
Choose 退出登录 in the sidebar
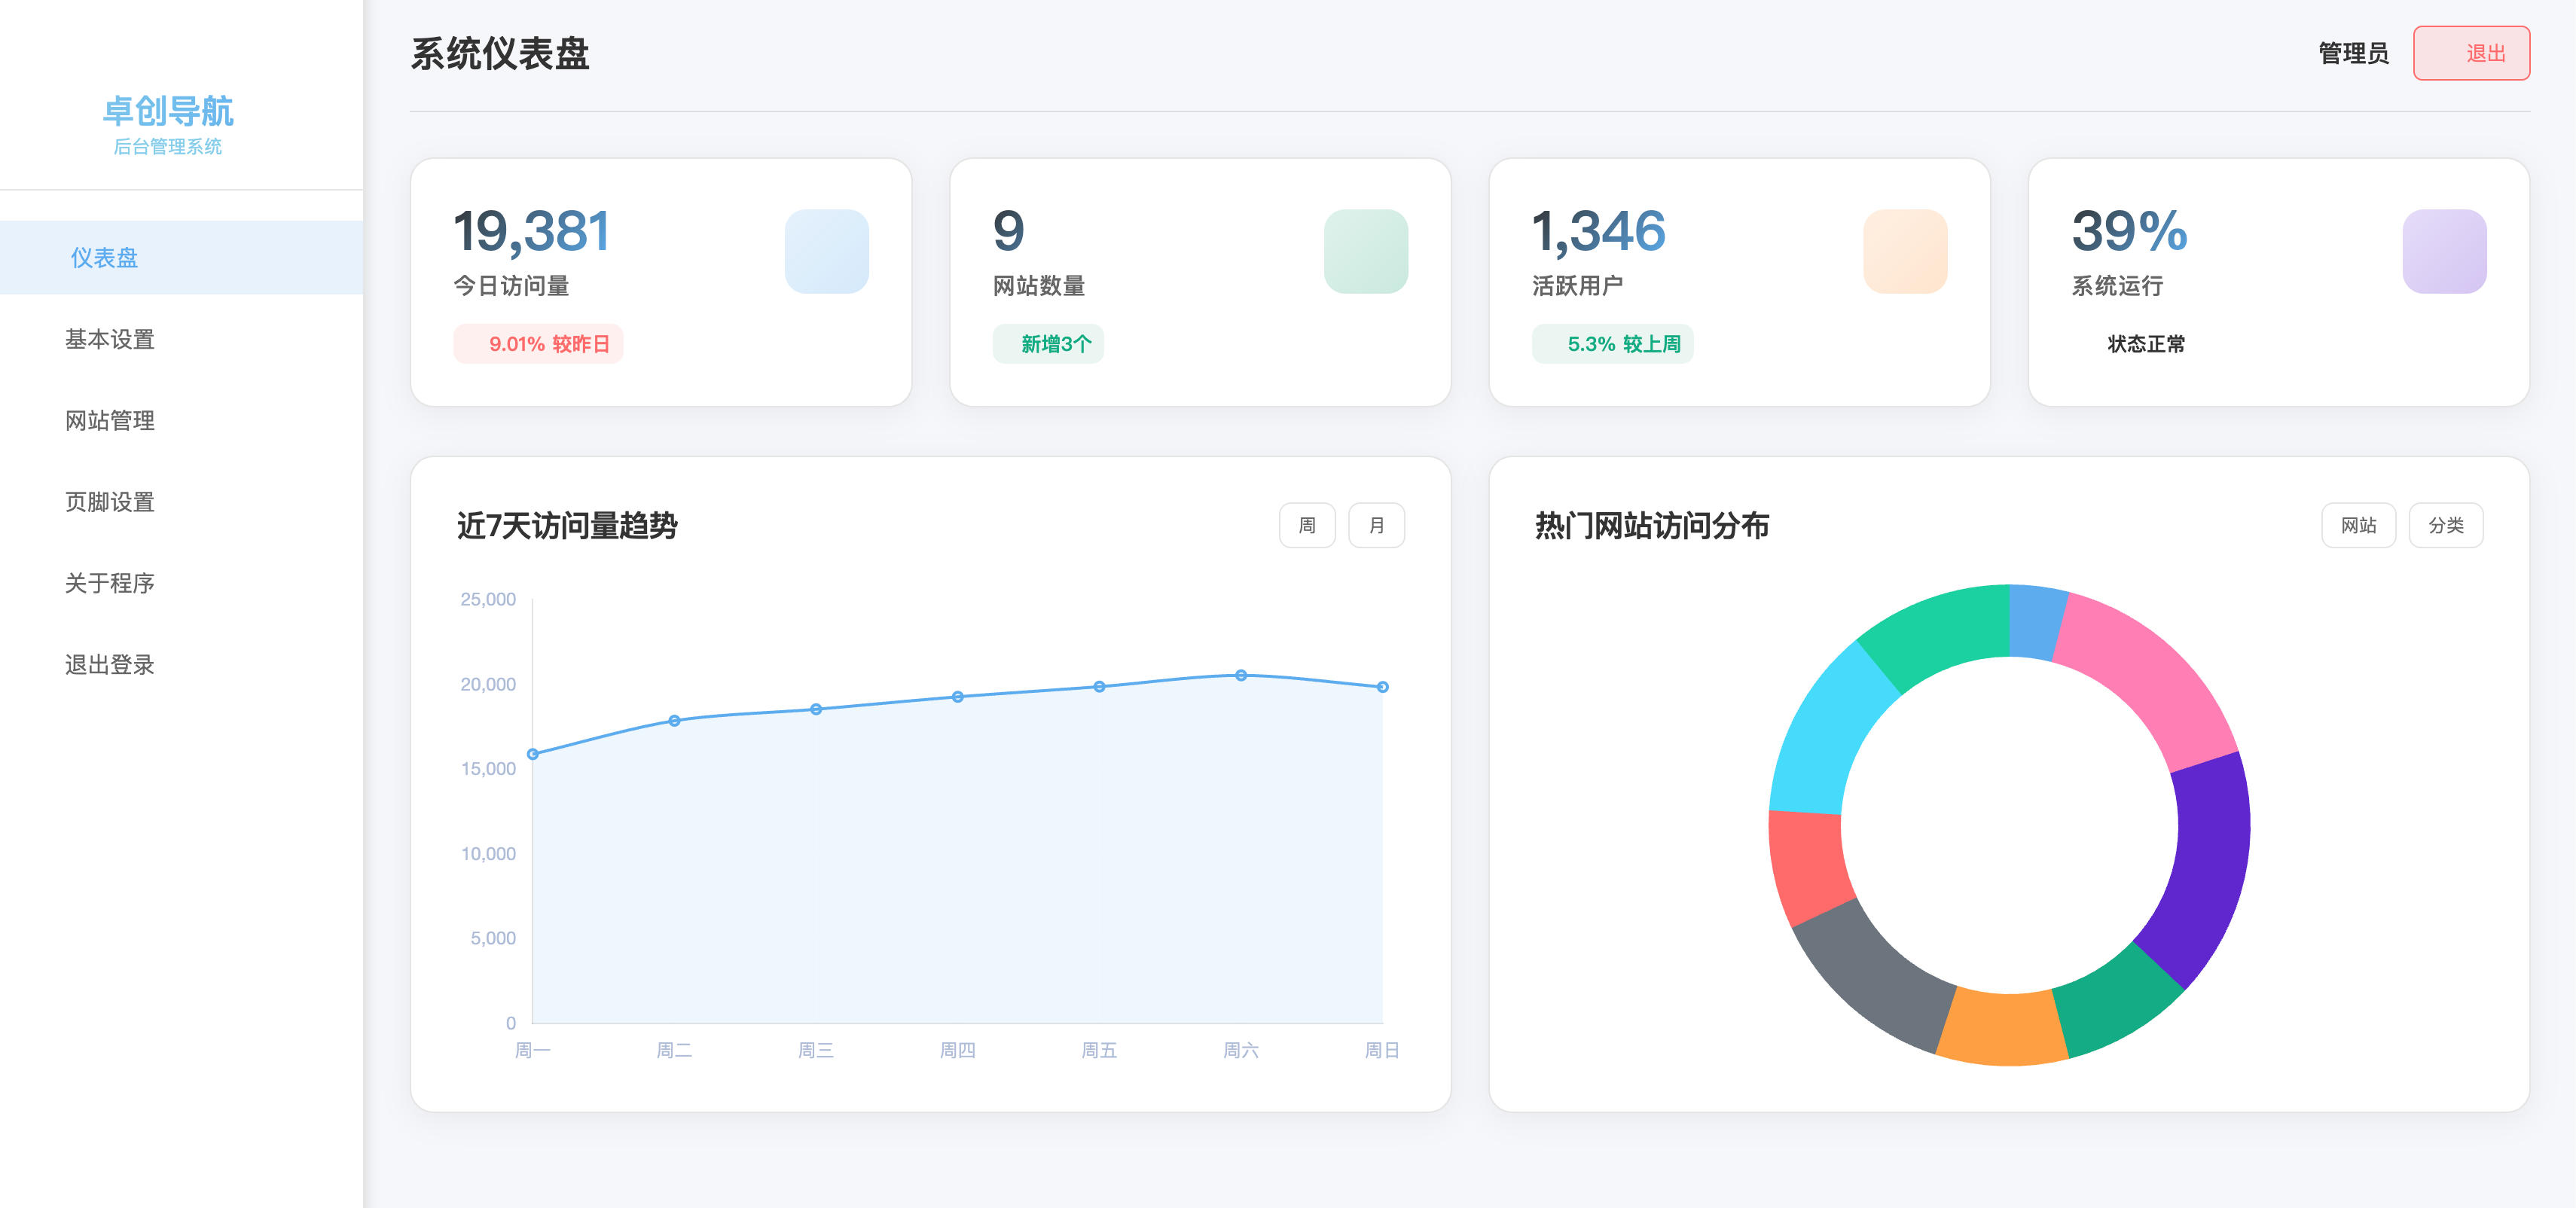pos(181,664)
